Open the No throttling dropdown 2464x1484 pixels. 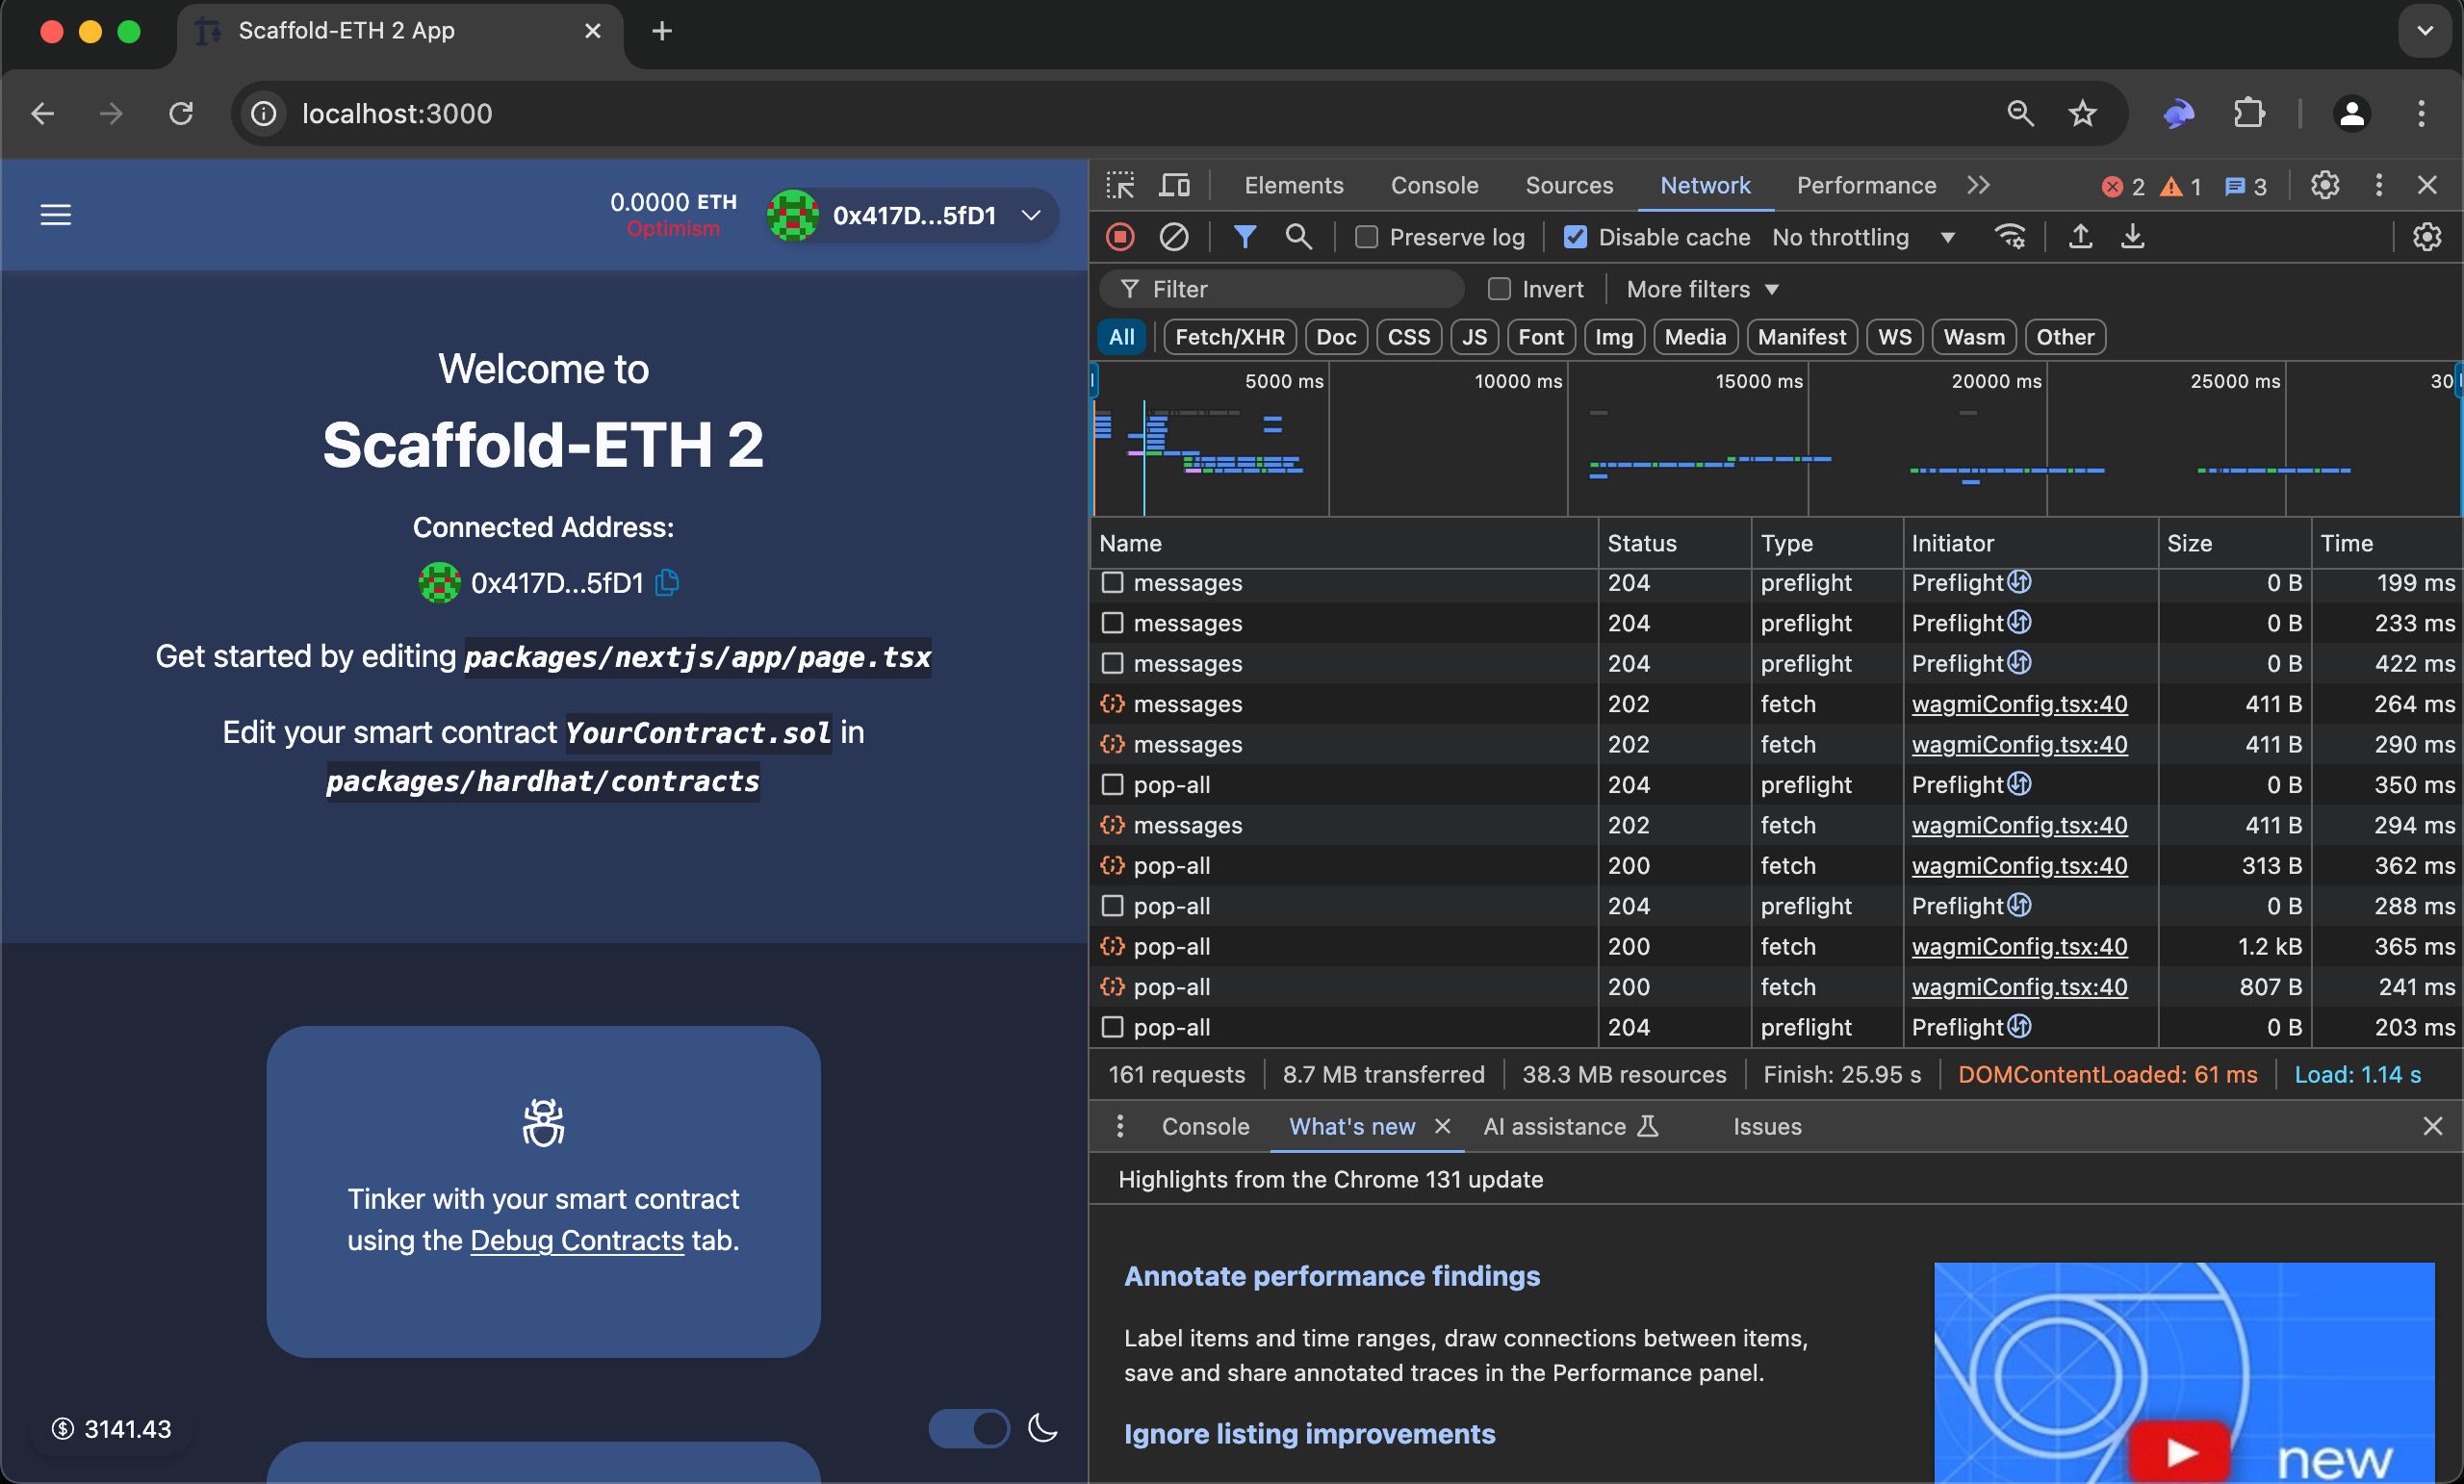tap(1863, 237)
